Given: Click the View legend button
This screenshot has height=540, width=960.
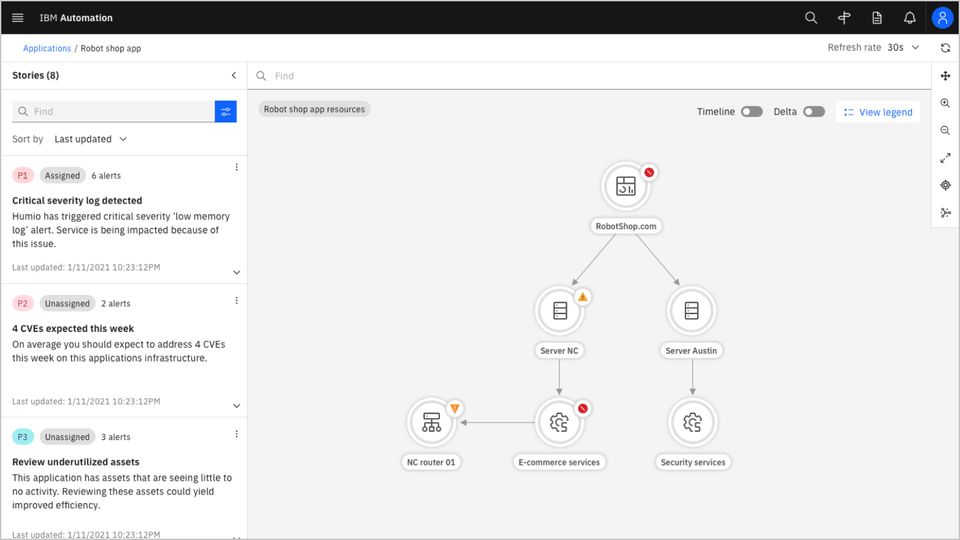Looking at the screenshot, I should tap(878, 112).
